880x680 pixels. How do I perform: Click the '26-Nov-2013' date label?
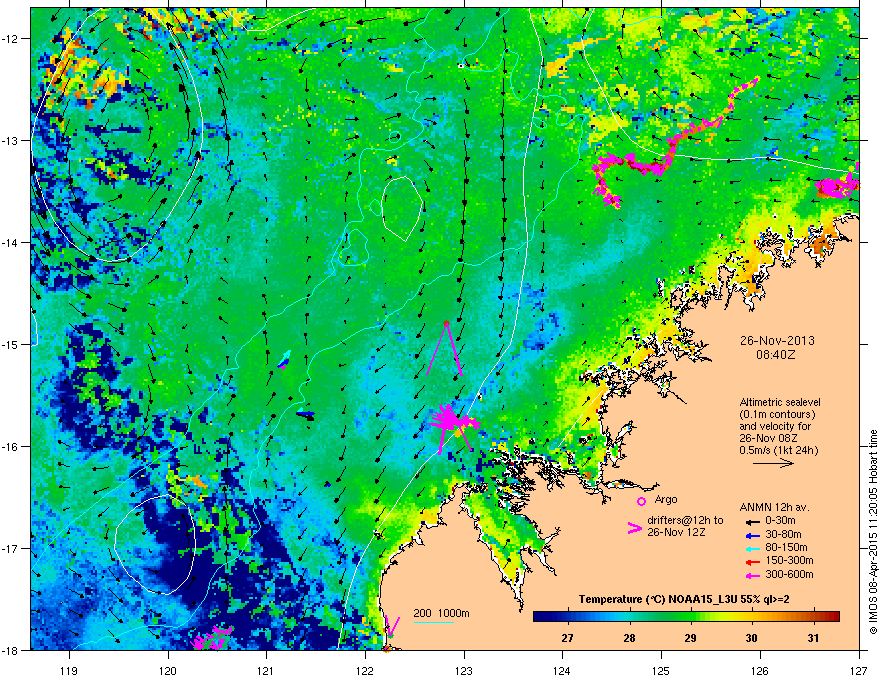pos(777,341)
